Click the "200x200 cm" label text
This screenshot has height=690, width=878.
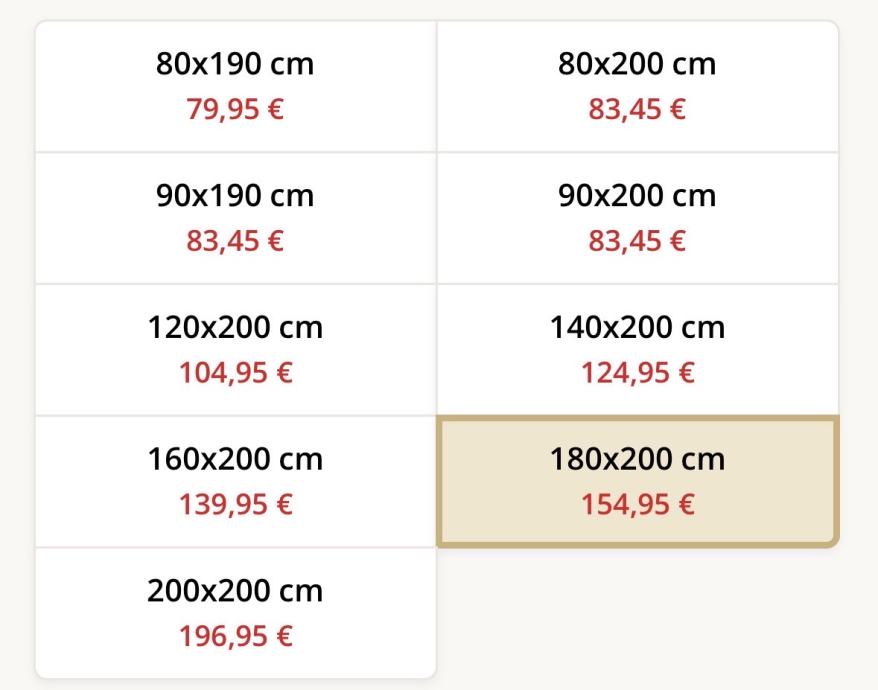click(x=235, y=591)
